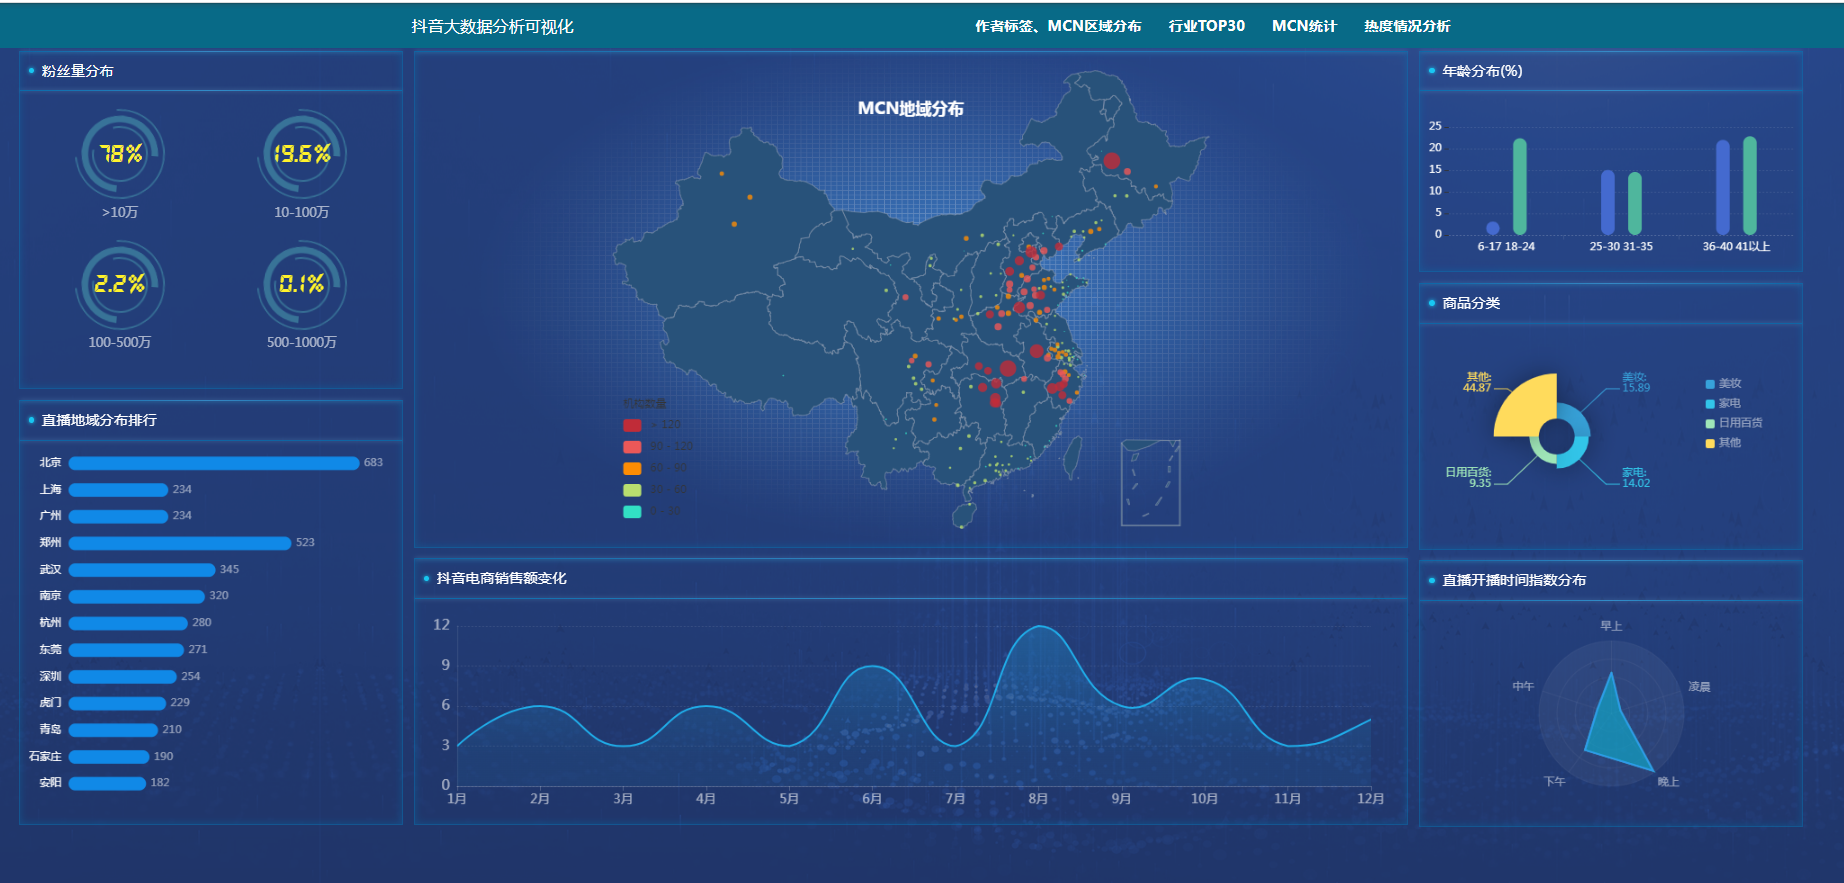Image resolution: width=1844 pixels, height=883 pixels.
Task: Click the 78% fan gauge for >10万
Action: coord(120,154)
